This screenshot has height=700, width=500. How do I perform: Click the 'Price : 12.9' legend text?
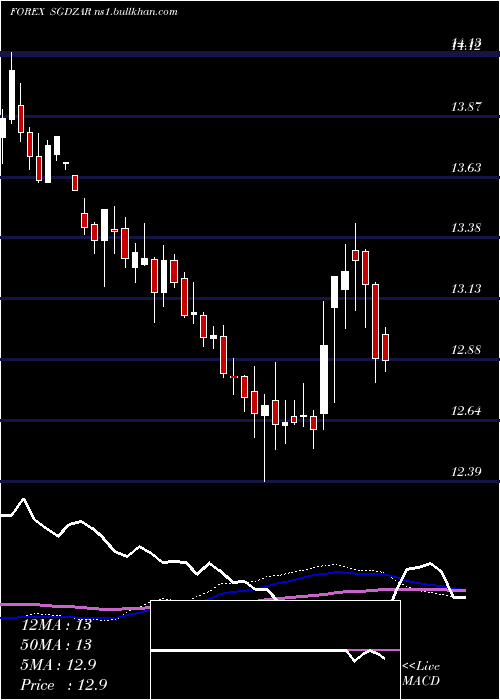pyautogui.click(x=63, y=685)
